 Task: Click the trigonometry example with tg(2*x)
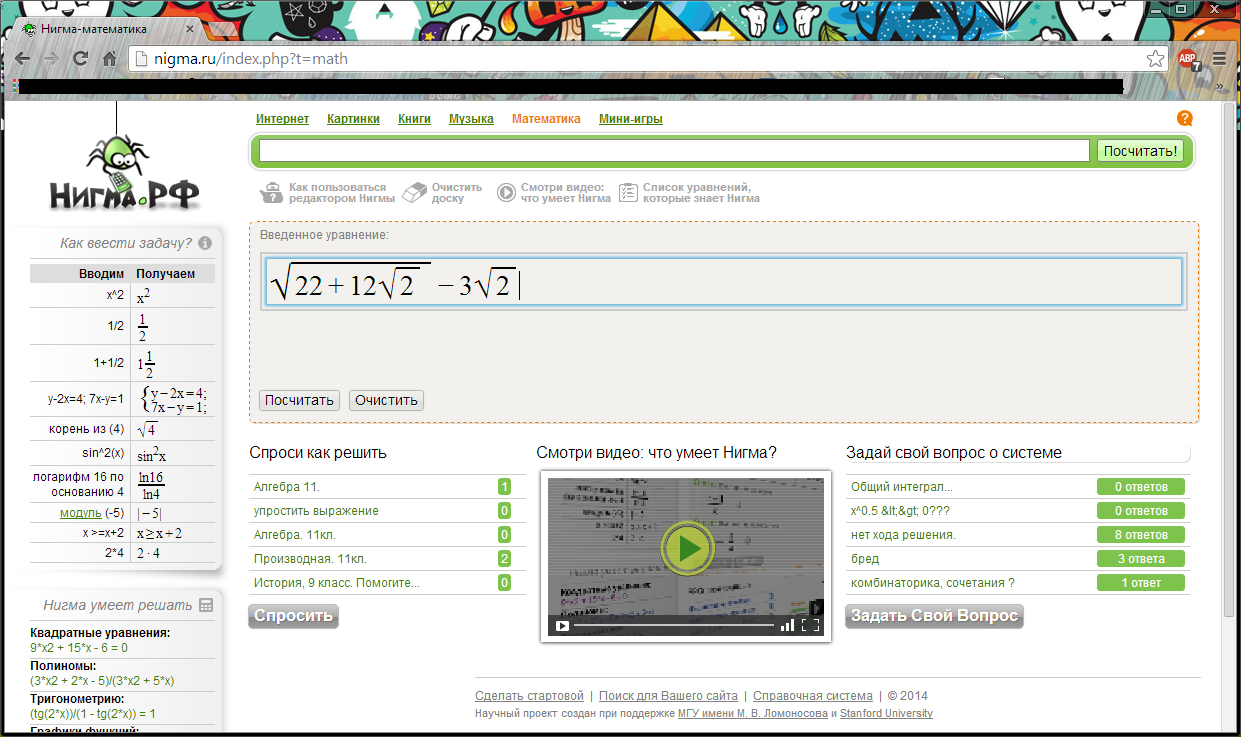point(93,714)
